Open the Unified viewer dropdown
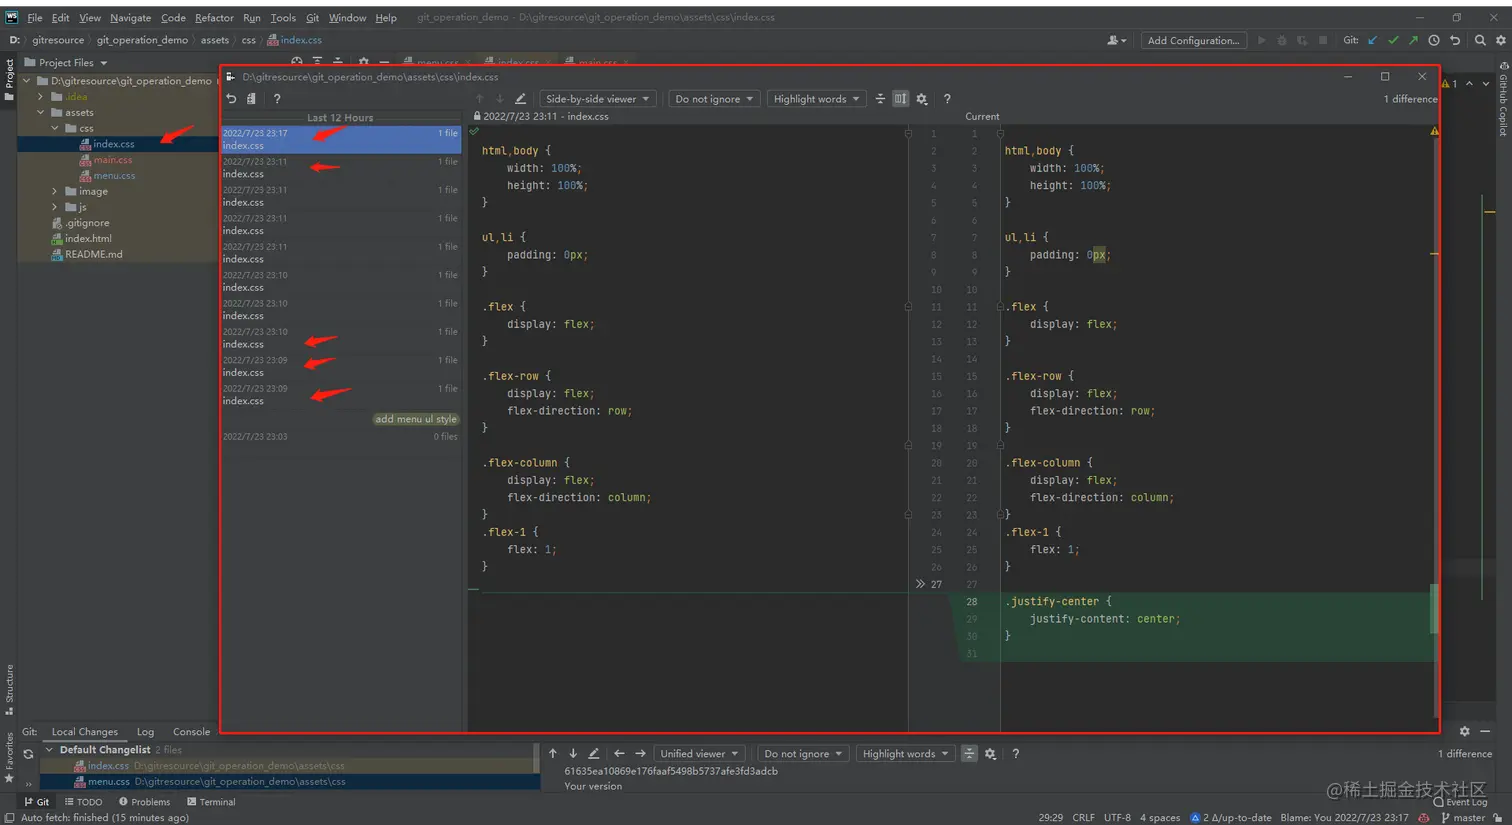This screenshot has height=825, width=1512. pos(699,754)
